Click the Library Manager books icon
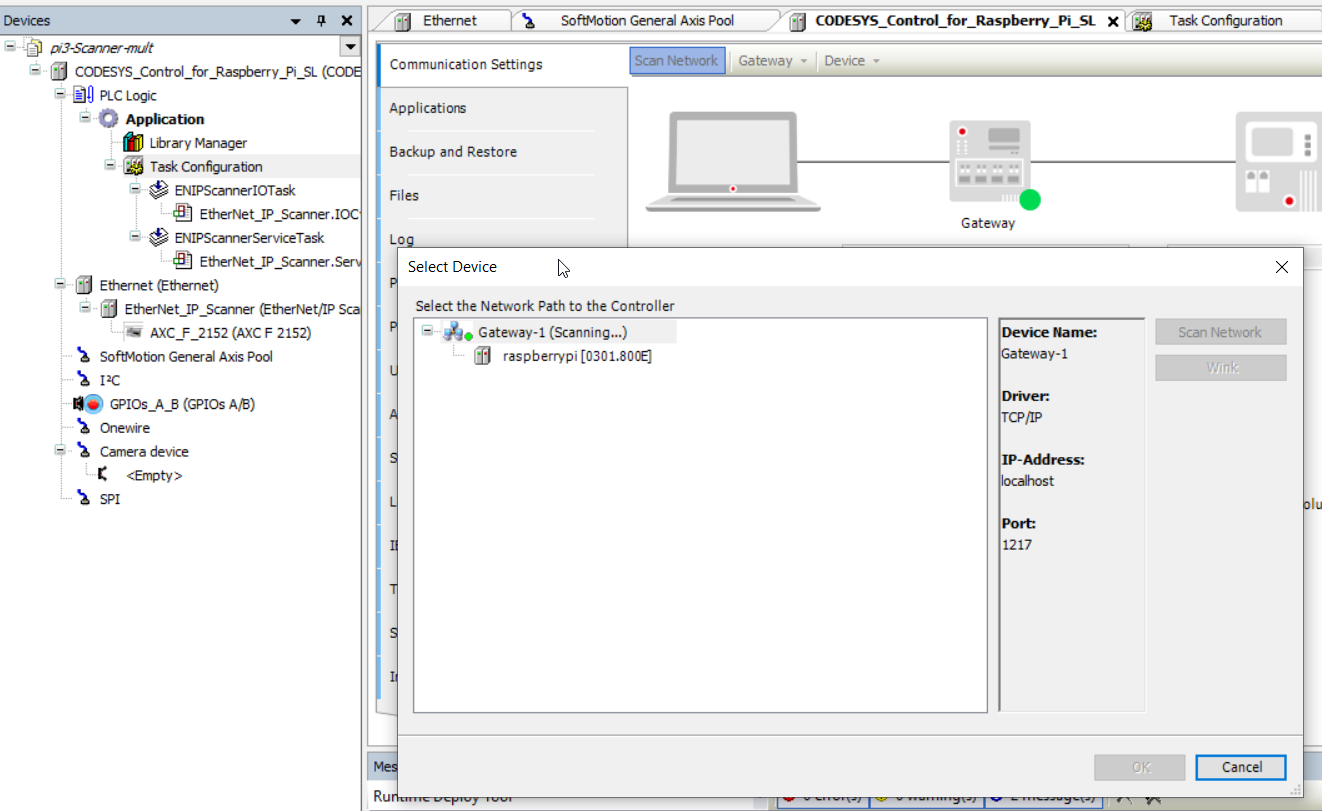Image resolution: width=1322 pixels, height=811 pixels. 133,143
